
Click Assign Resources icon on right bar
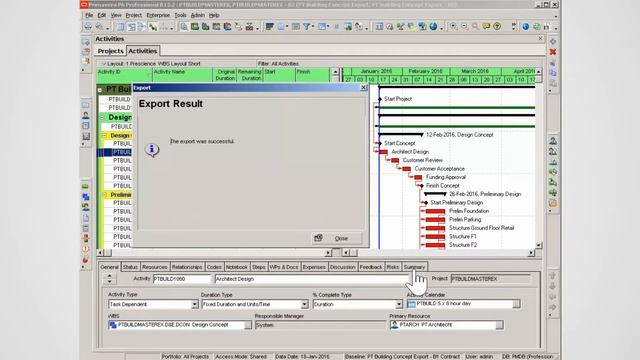tap(553, 141)
